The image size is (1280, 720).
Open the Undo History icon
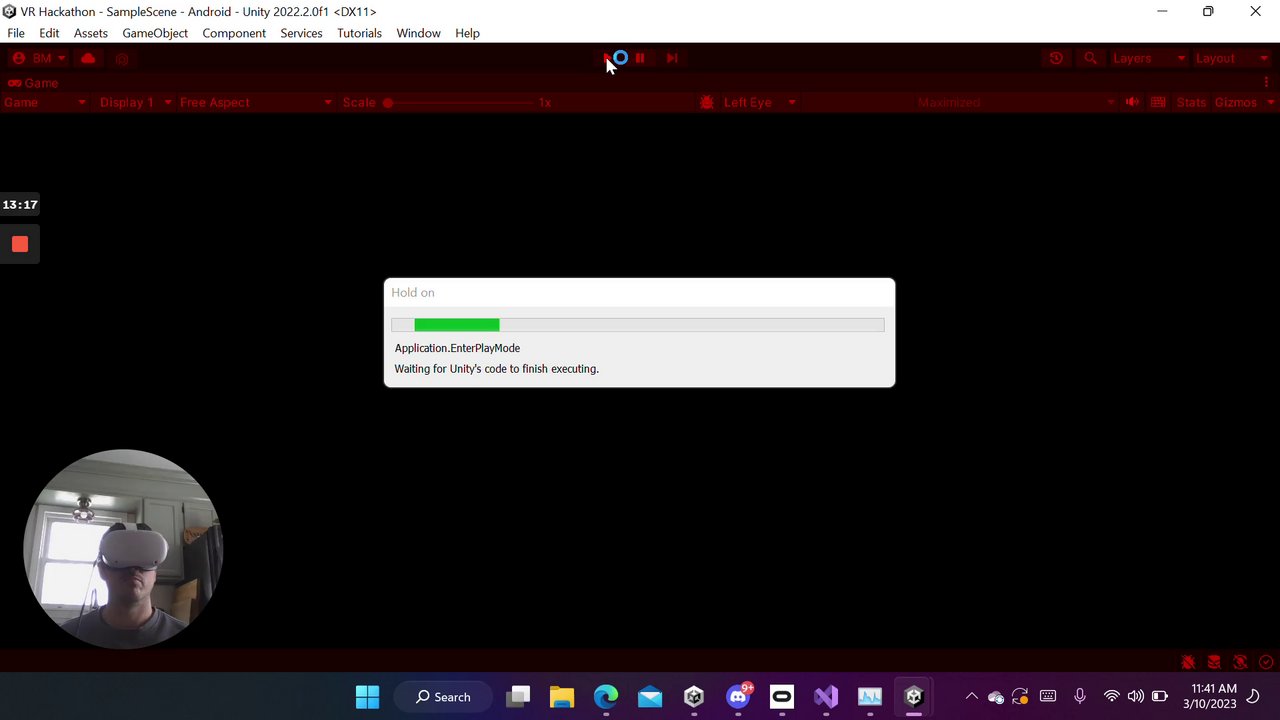click(1056, 58)
